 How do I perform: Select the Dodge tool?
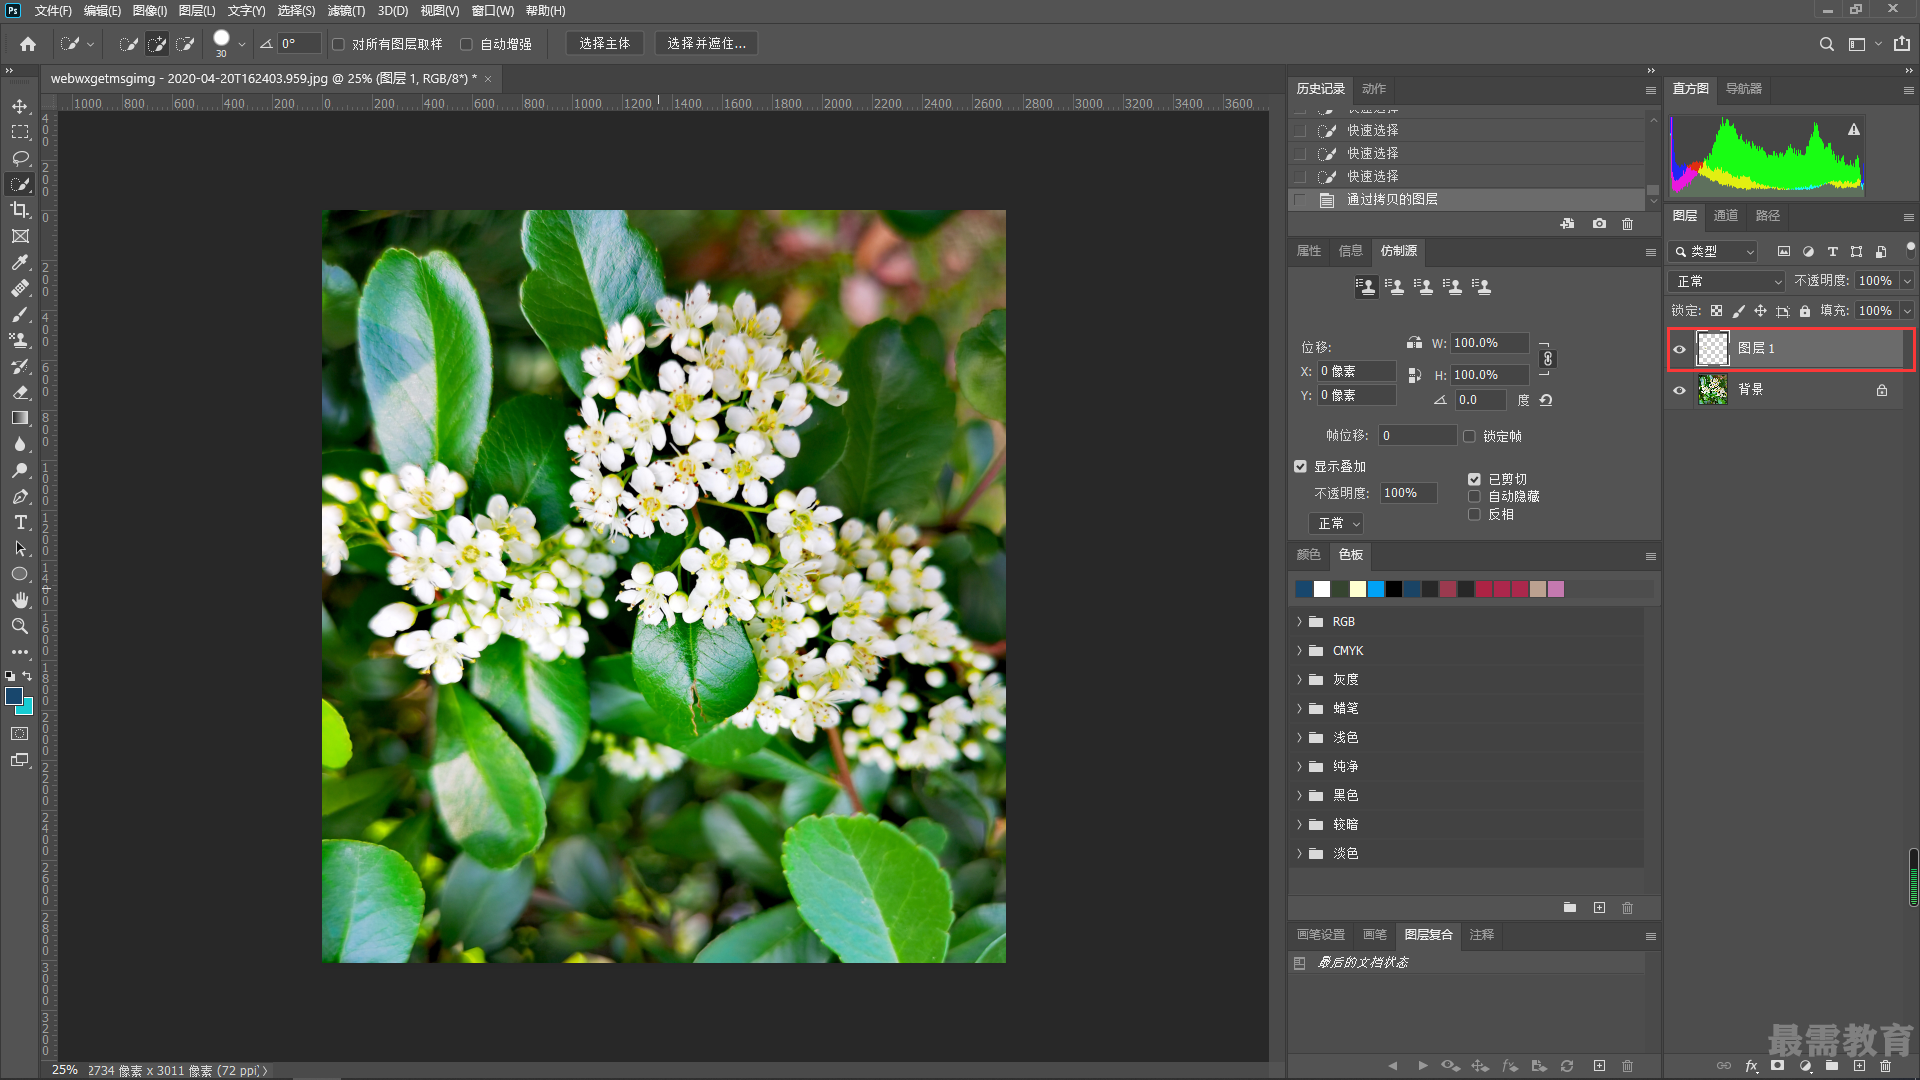[20, 470]
